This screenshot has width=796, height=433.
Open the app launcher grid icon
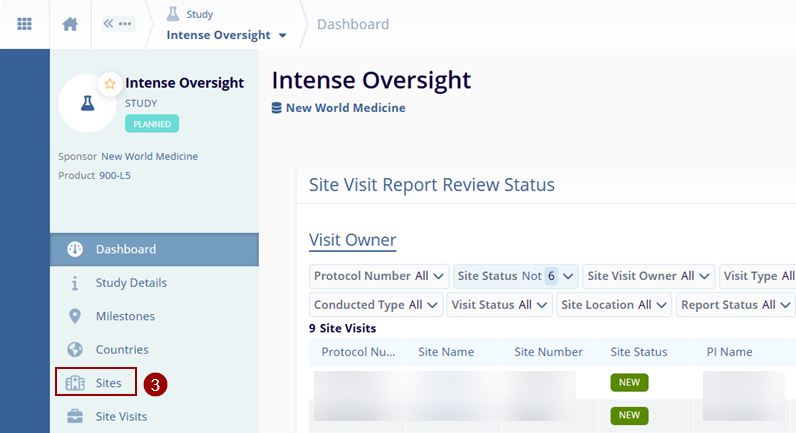tap(24, 24)
